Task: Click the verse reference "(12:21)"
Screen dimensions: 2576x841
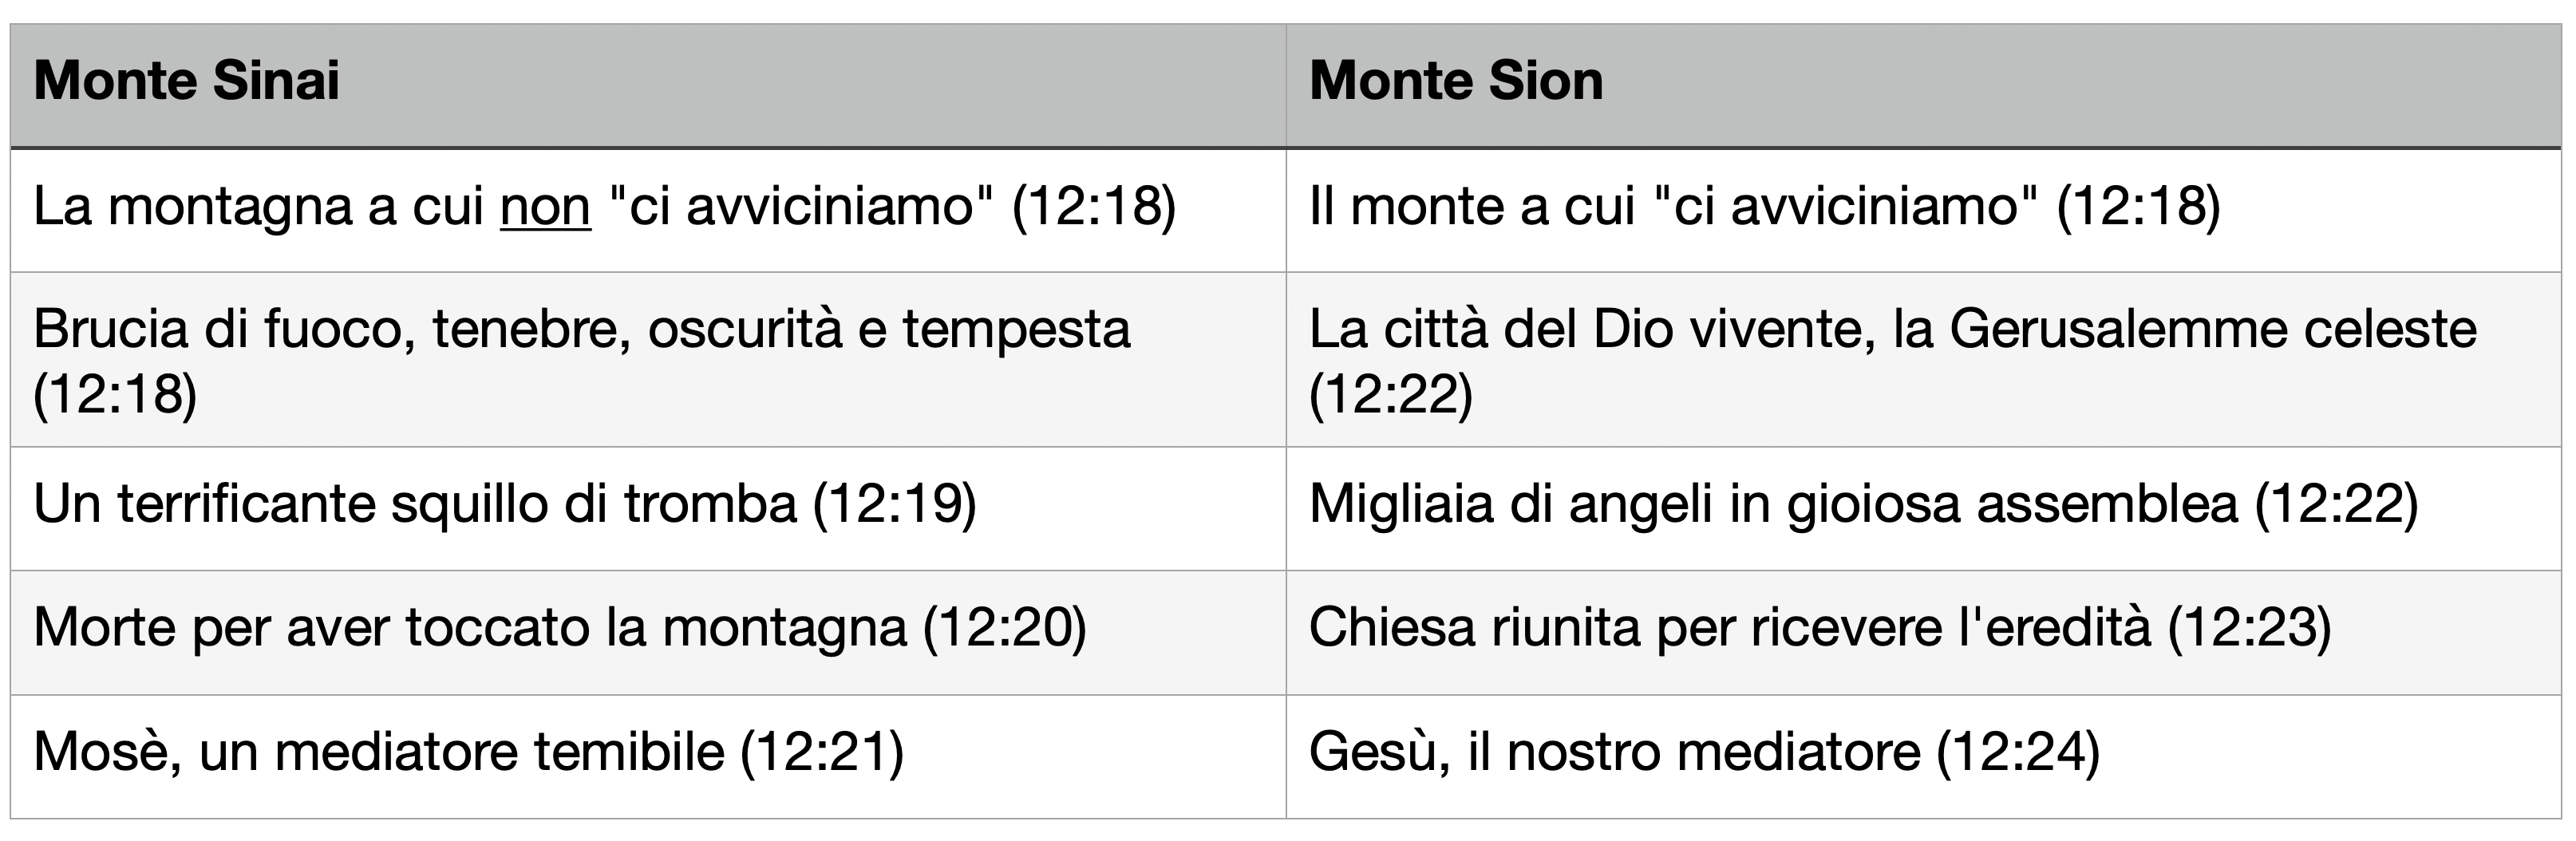Action: pos(822,752)
